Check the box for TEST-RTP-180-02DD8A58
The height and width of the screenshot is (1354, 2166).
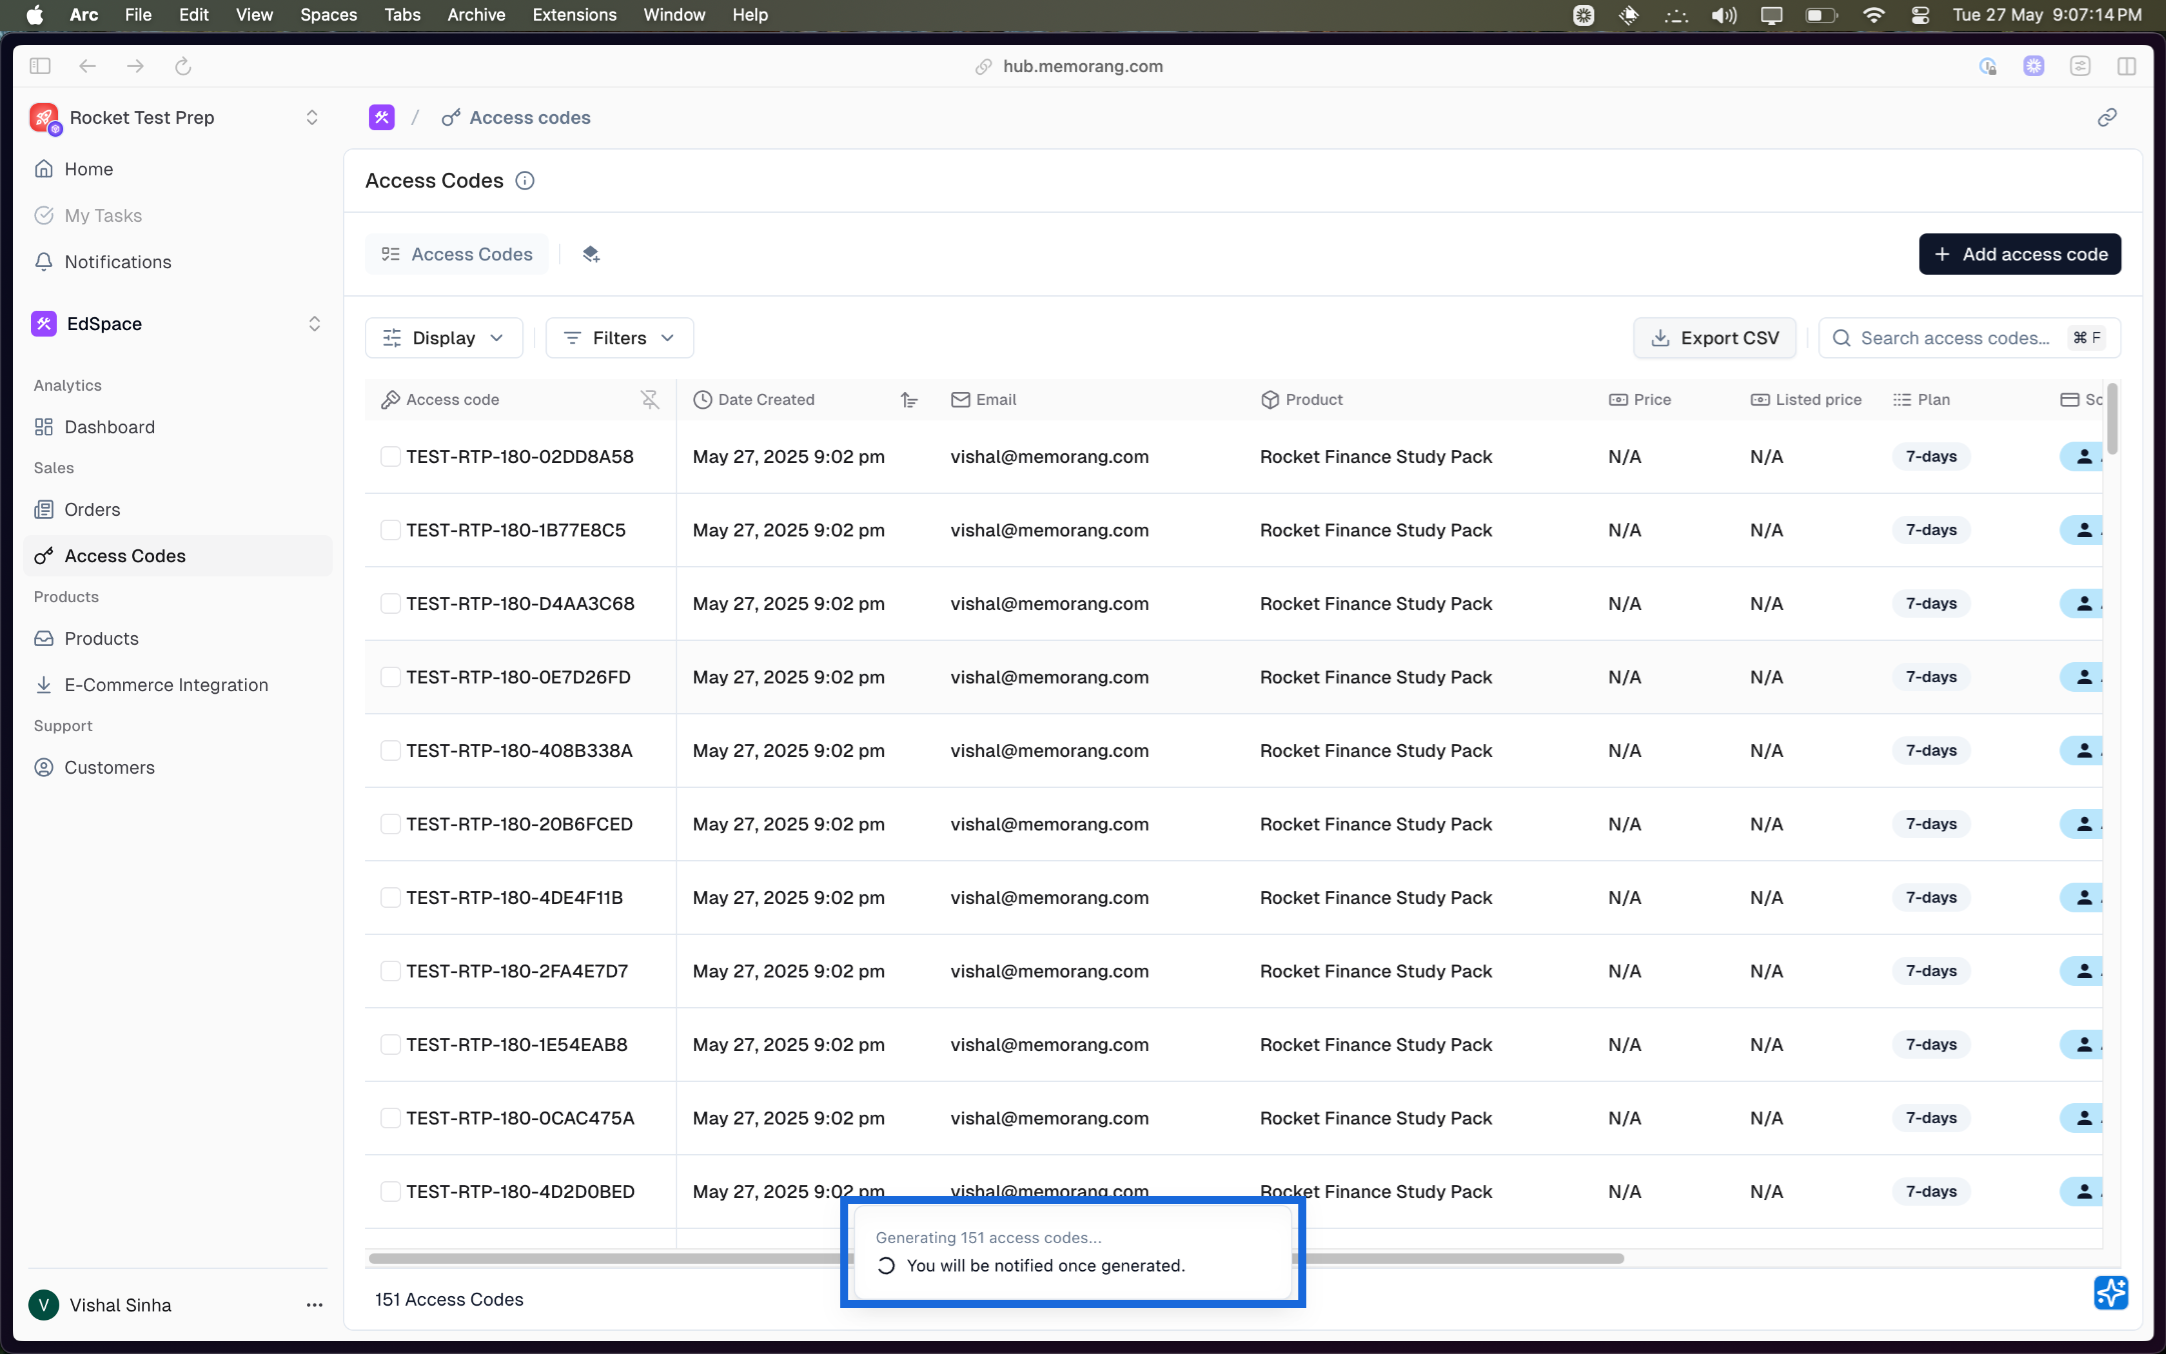point(390,457)
